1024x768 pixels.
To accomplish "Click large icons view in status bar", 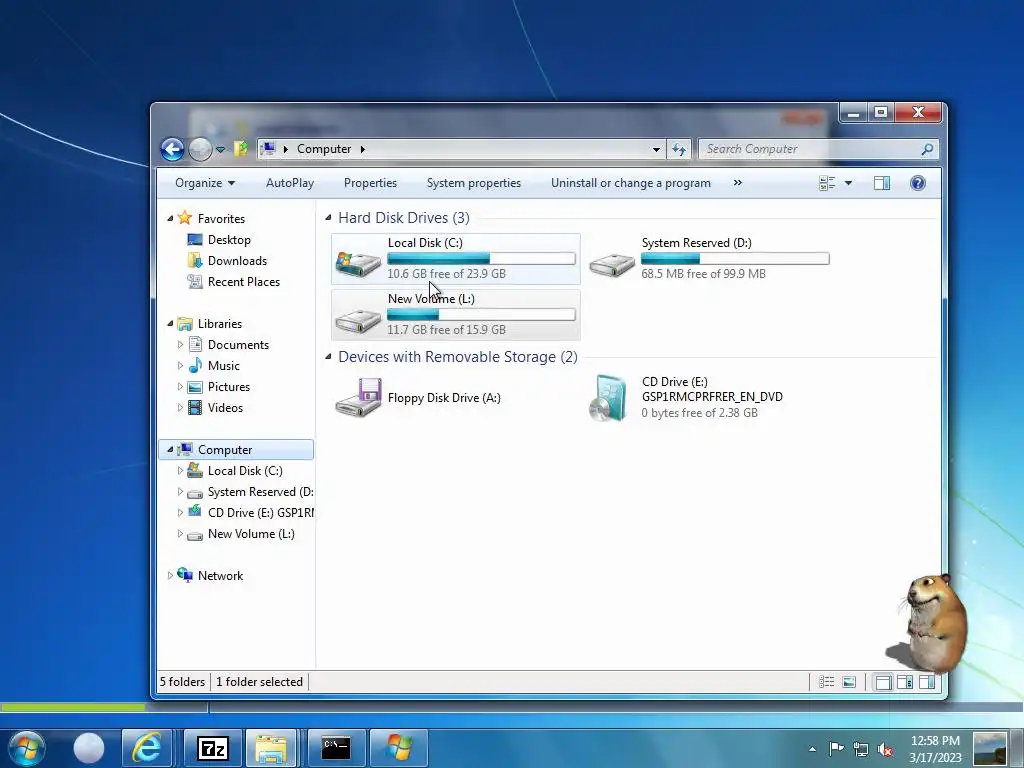I will click(x=849, y=682).
